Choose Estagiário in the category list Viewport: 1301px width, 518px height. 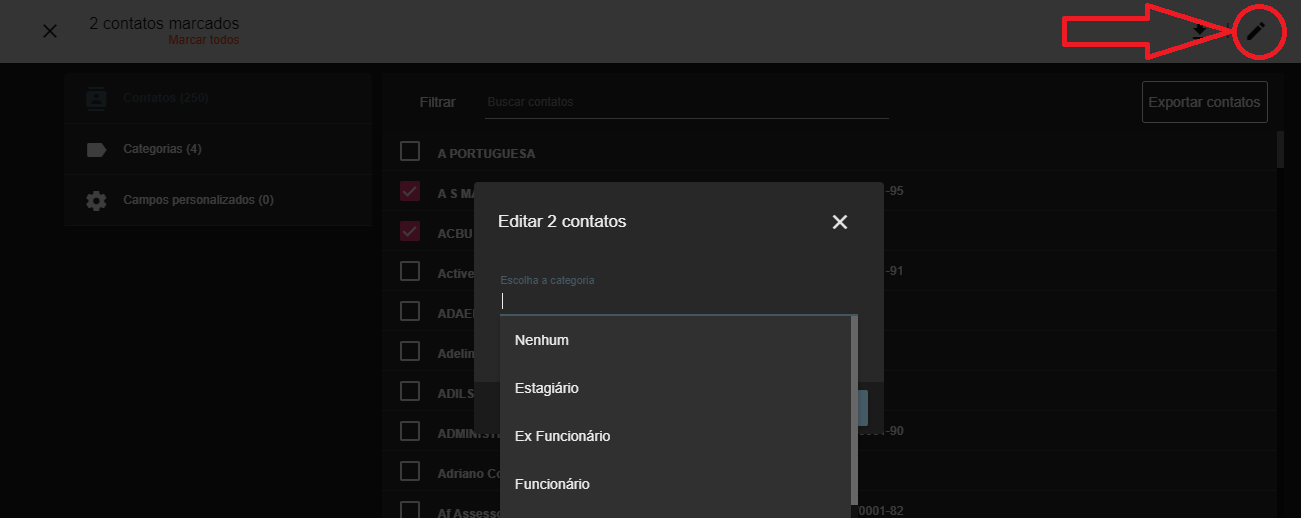(x=547, y=388)
